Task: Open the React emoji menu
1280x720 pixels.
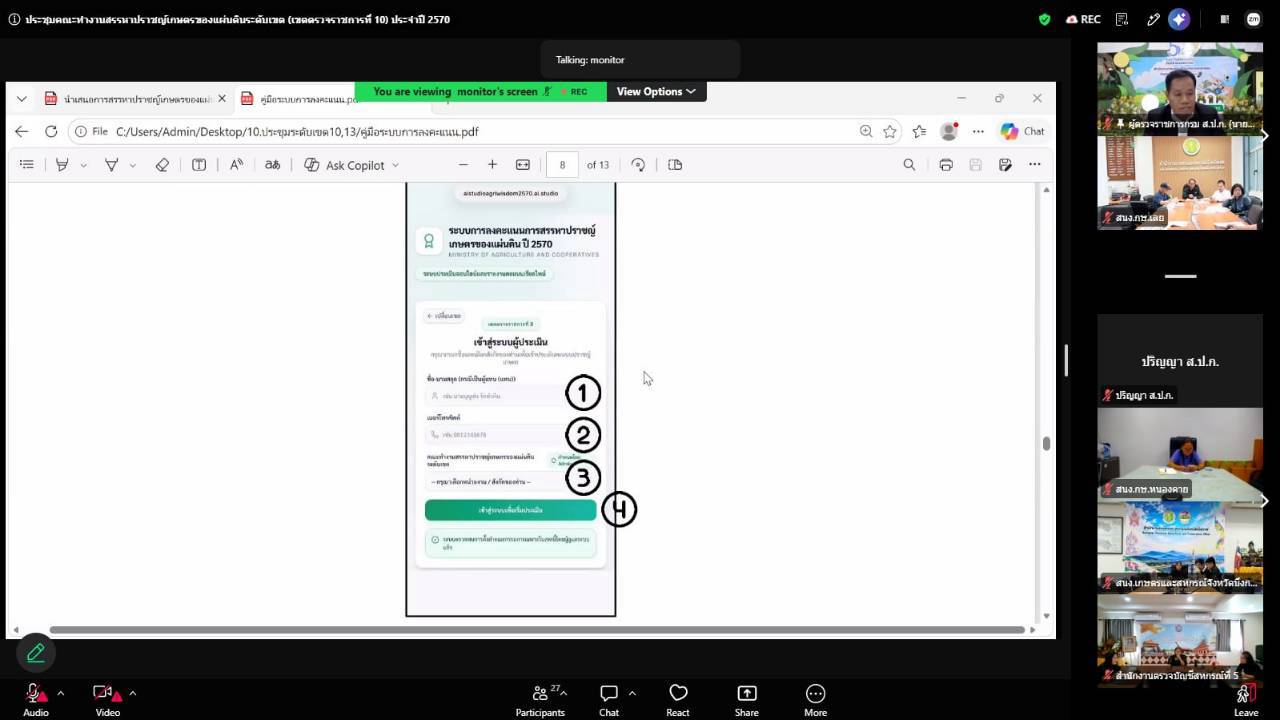Action: click(678, 700)
